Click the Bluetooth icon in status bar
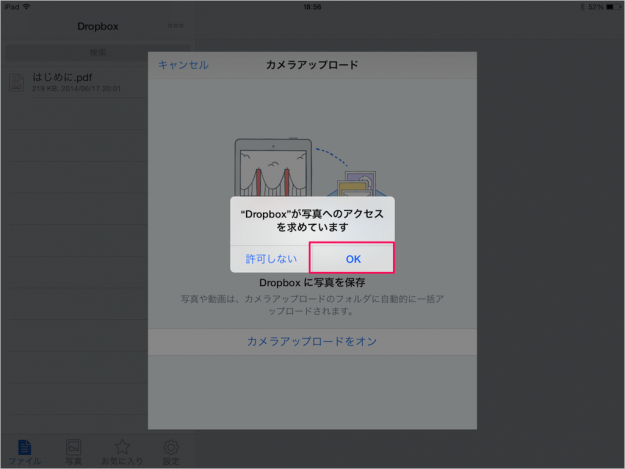Viewport: 625px width, 469px height. tap(582, 7)
